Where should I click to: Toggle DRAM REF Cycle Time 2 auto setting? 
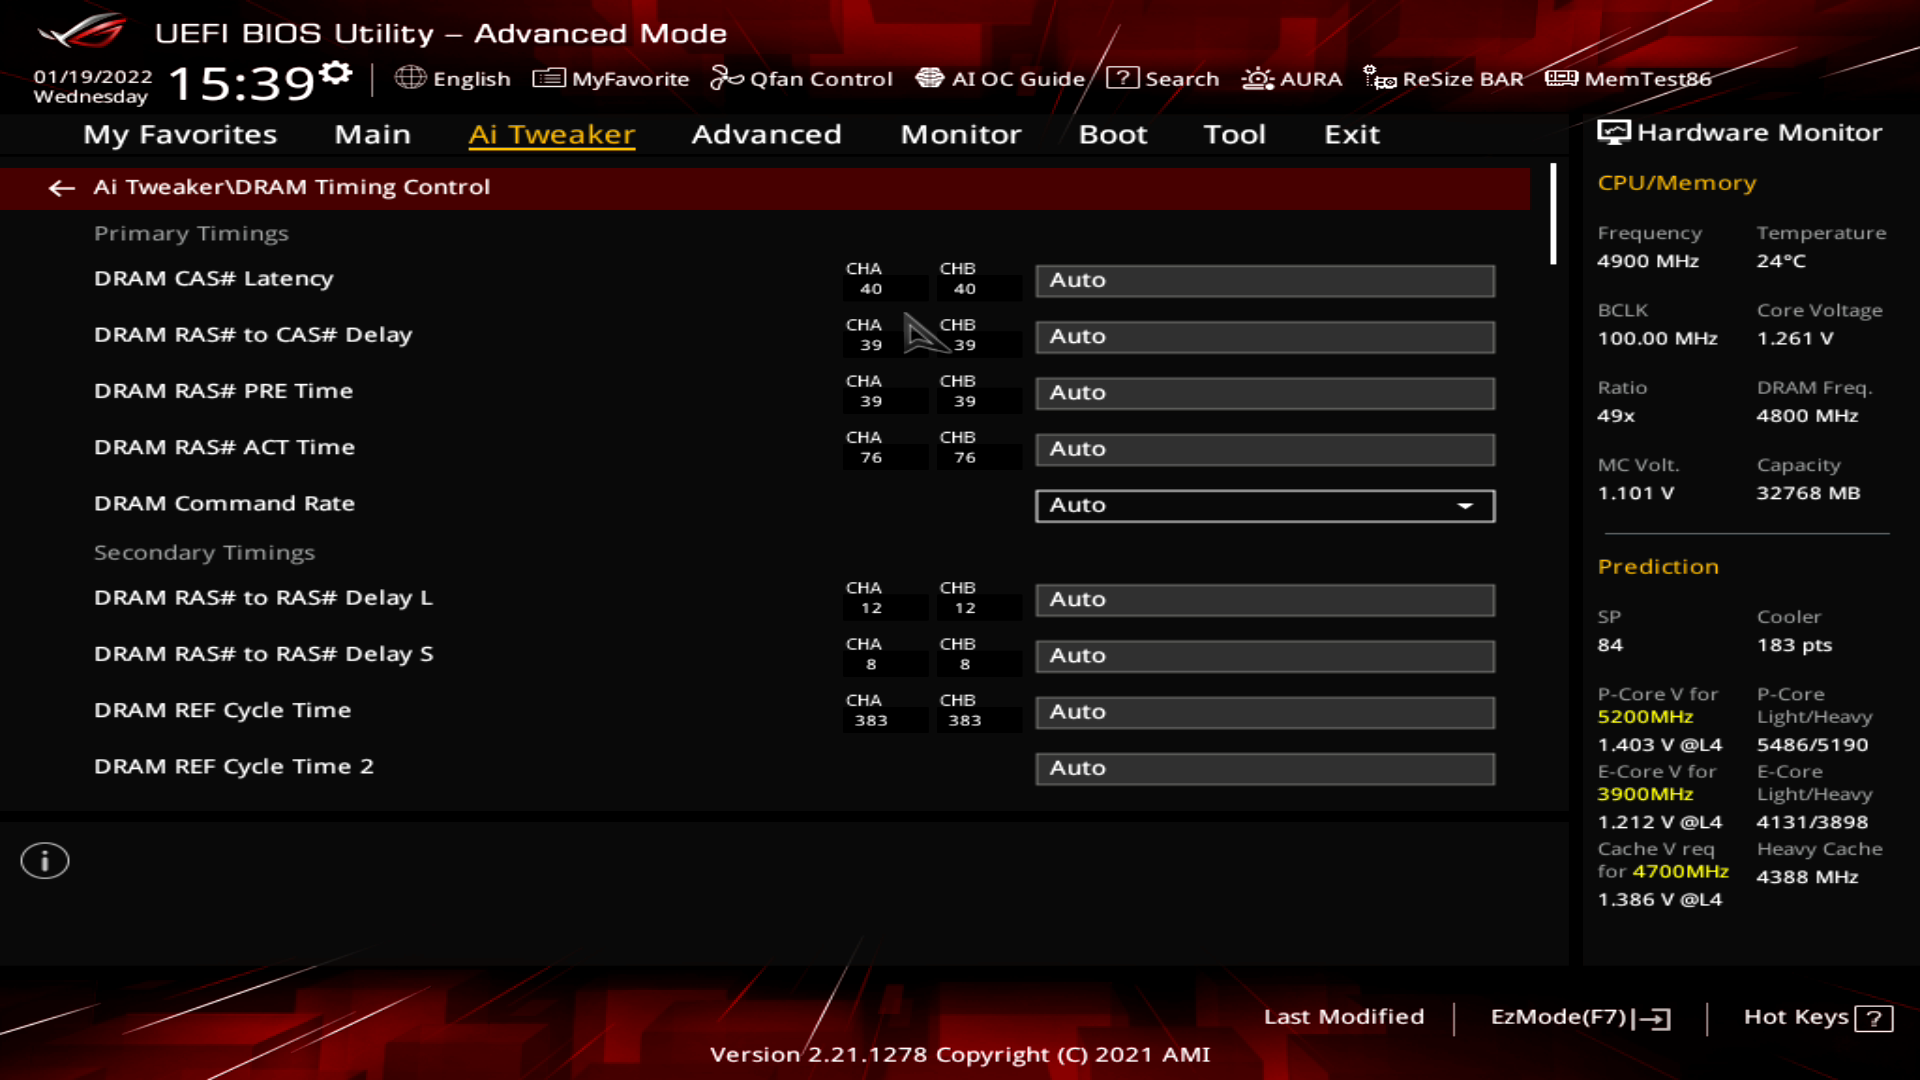[1263, 767]
